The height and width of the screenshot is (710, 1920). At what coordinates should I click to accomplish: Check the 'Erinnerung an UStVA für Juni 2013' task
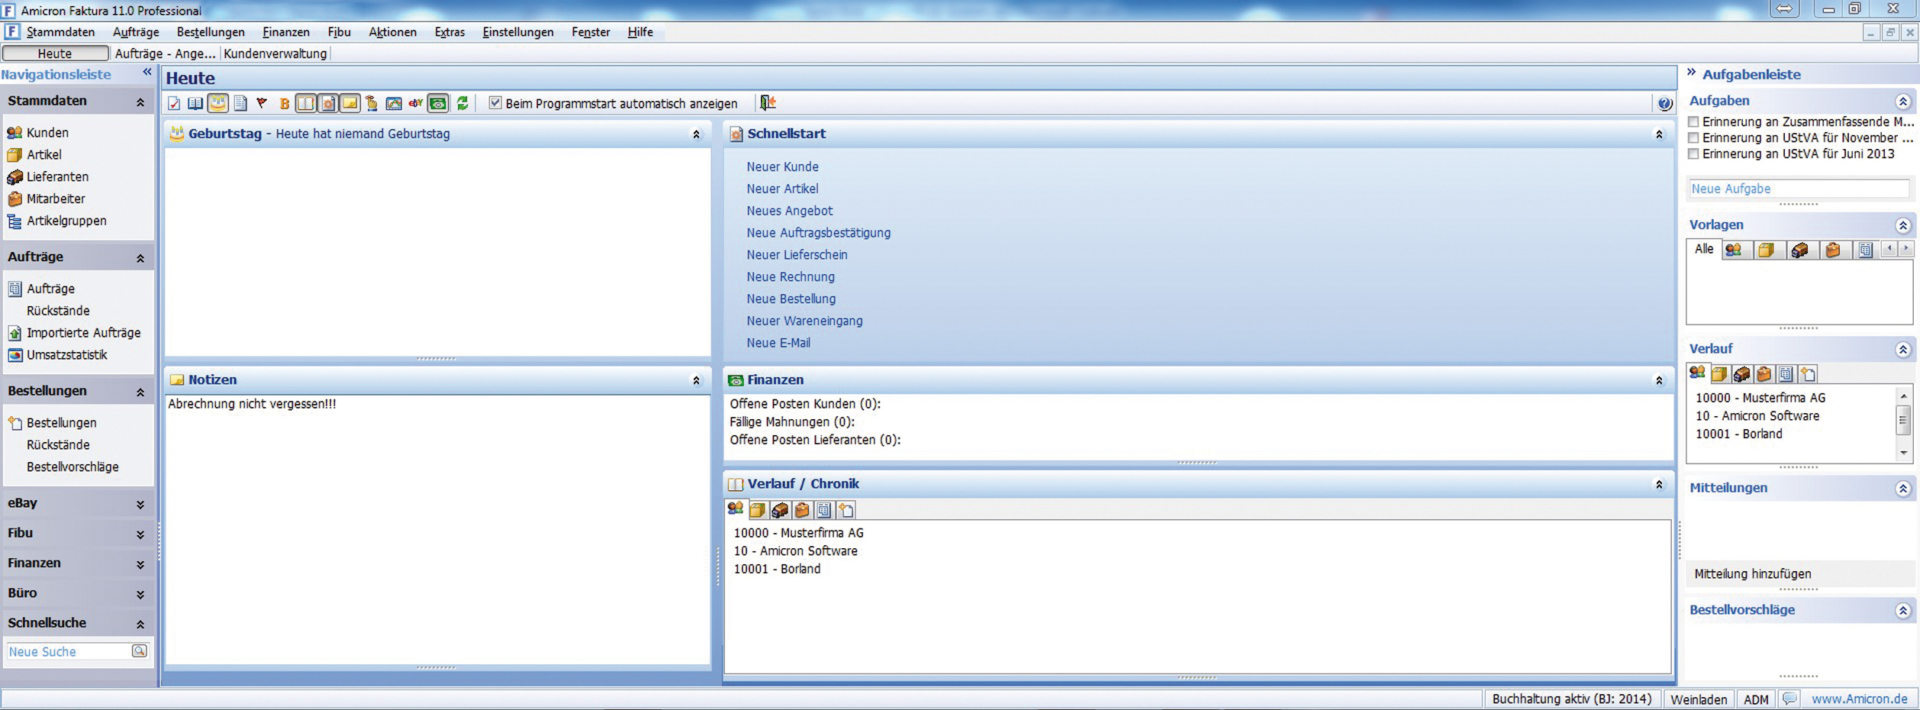[1693, 154]
